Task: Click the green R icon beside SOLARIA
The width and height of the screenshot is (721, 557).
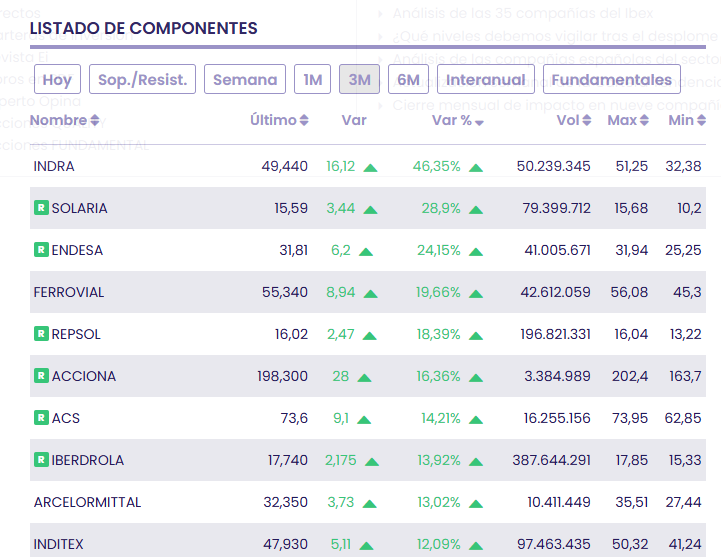Action: tap(41, 208)
